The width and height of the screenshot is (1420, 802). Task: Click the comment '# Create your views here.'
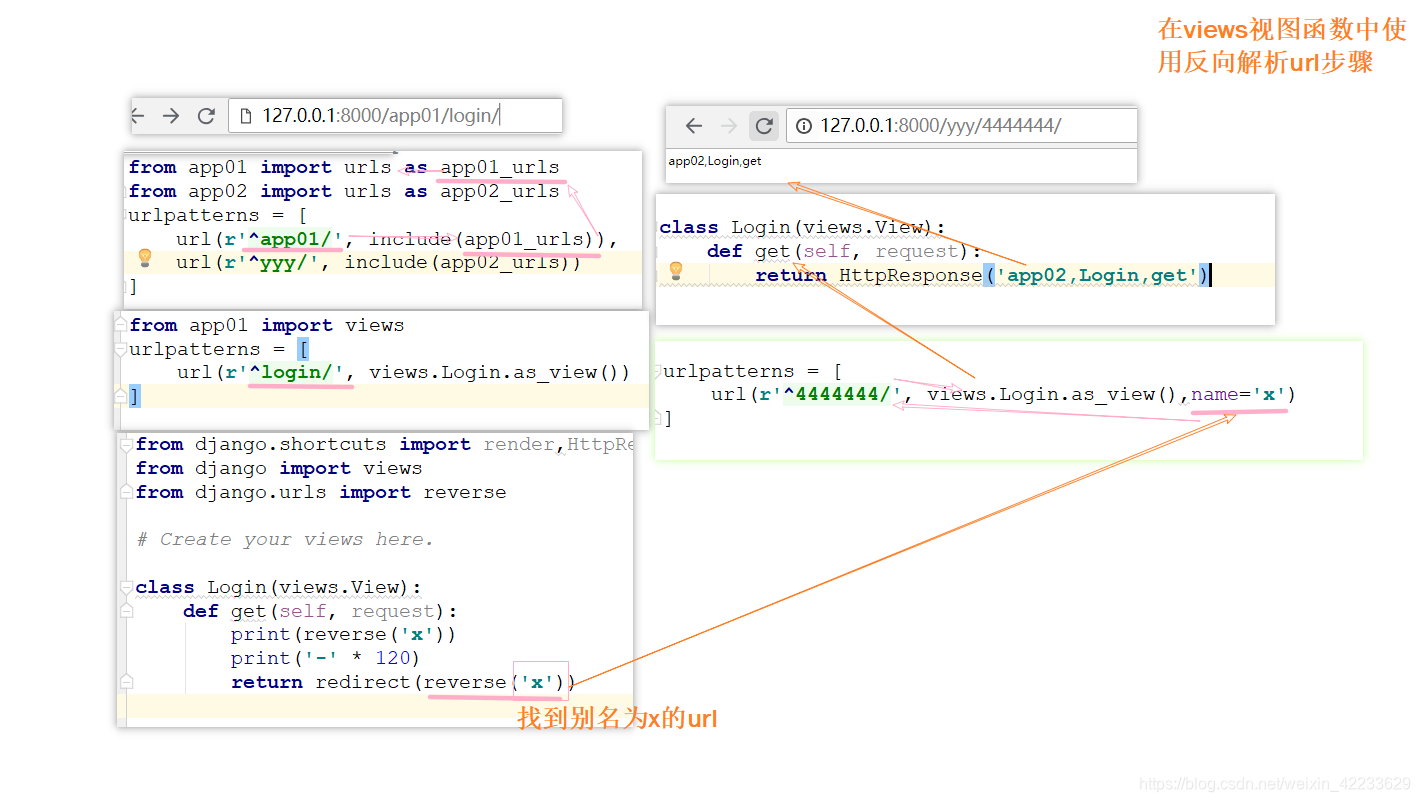[x=286, y=539]
